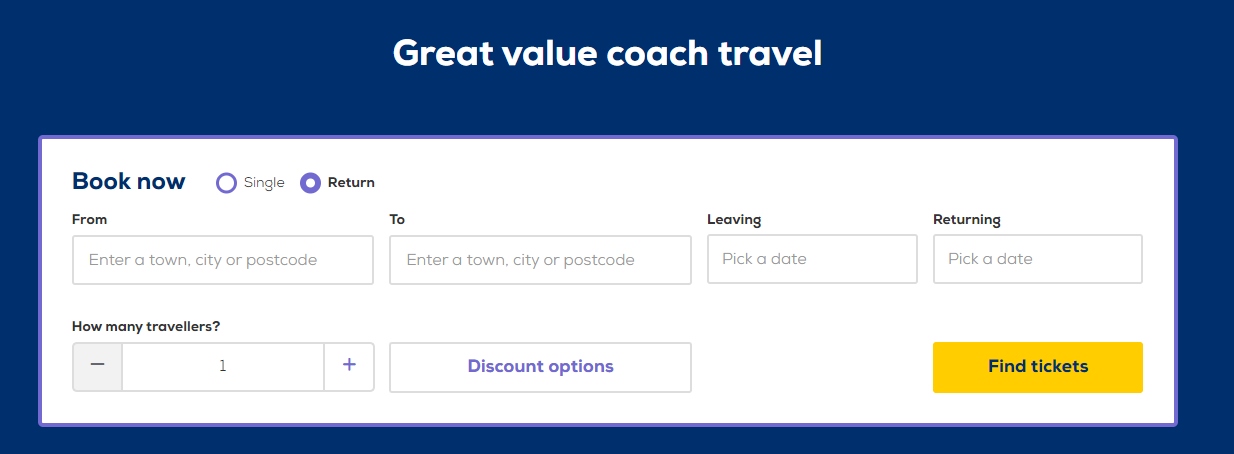Click the 'To' field label

(397, 219)
